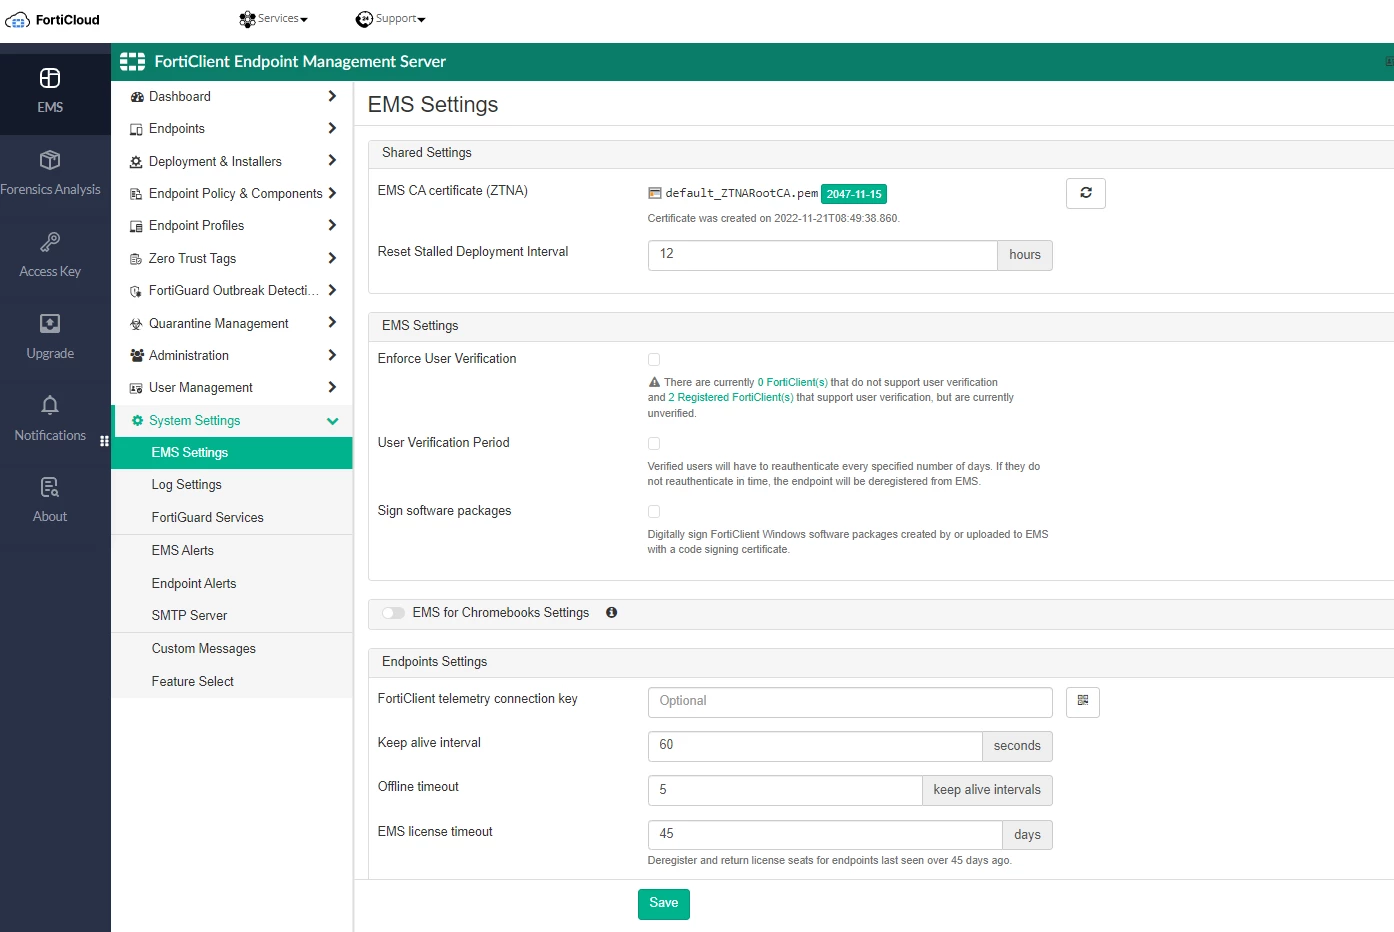Image resolution: width=1394 pixels, height=932 pixels.
Task: Open the About icon in sidebar
Action: 50,487
